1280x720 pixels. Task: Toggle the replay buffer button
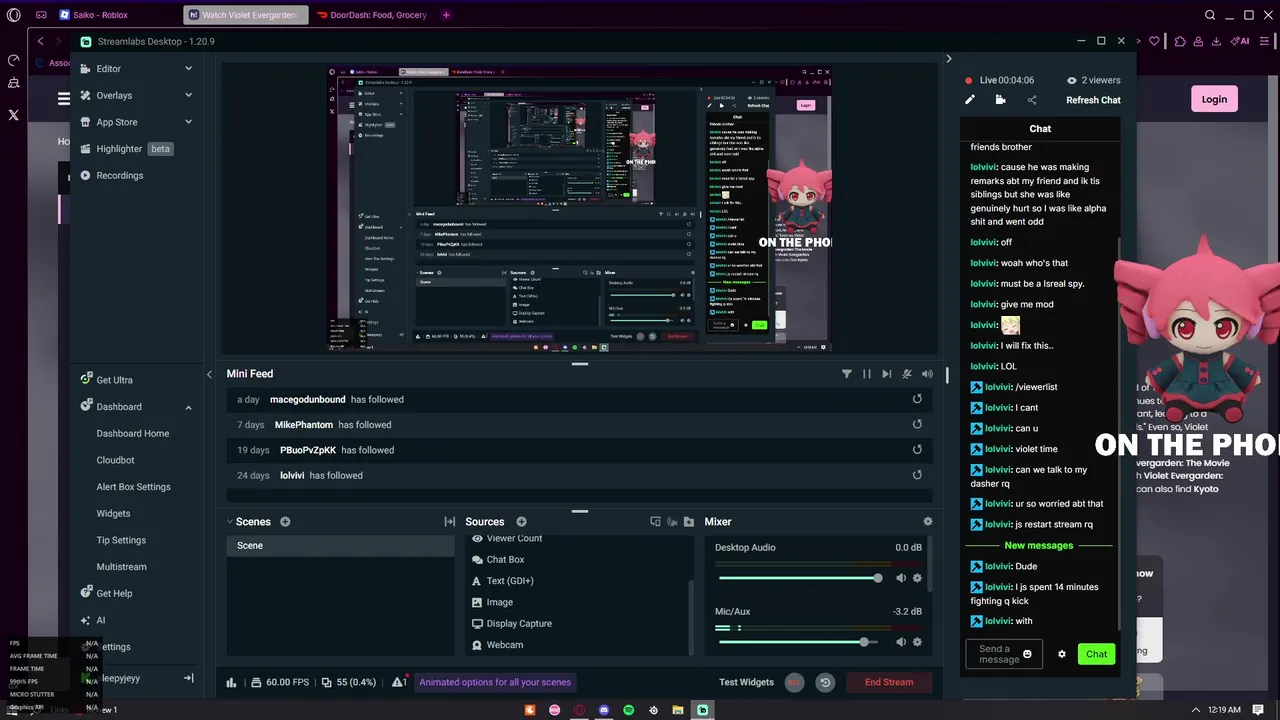coord(825,682)
